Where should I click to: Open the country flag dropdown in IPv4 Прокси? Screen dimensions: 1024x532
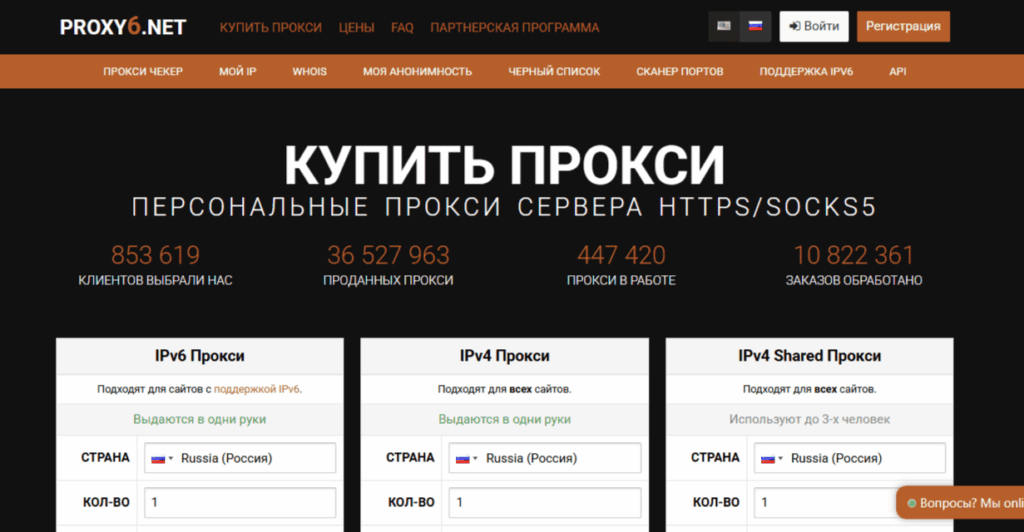466,458
